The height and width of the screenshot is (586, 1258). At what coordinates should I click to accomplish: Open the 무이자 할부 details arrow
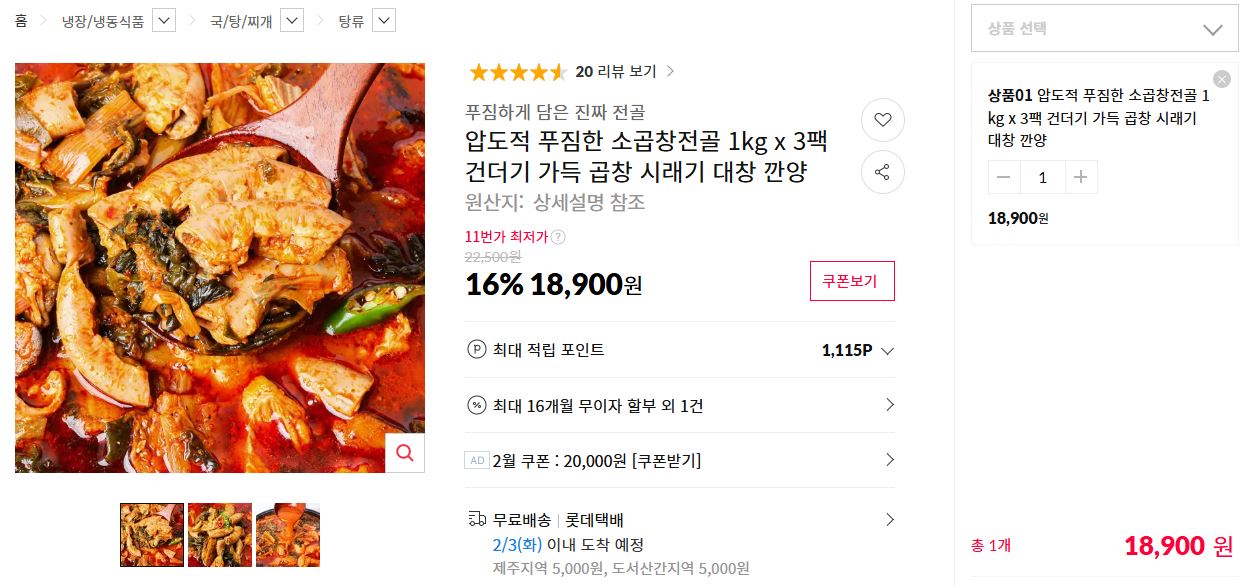click(x=889, y=405)
